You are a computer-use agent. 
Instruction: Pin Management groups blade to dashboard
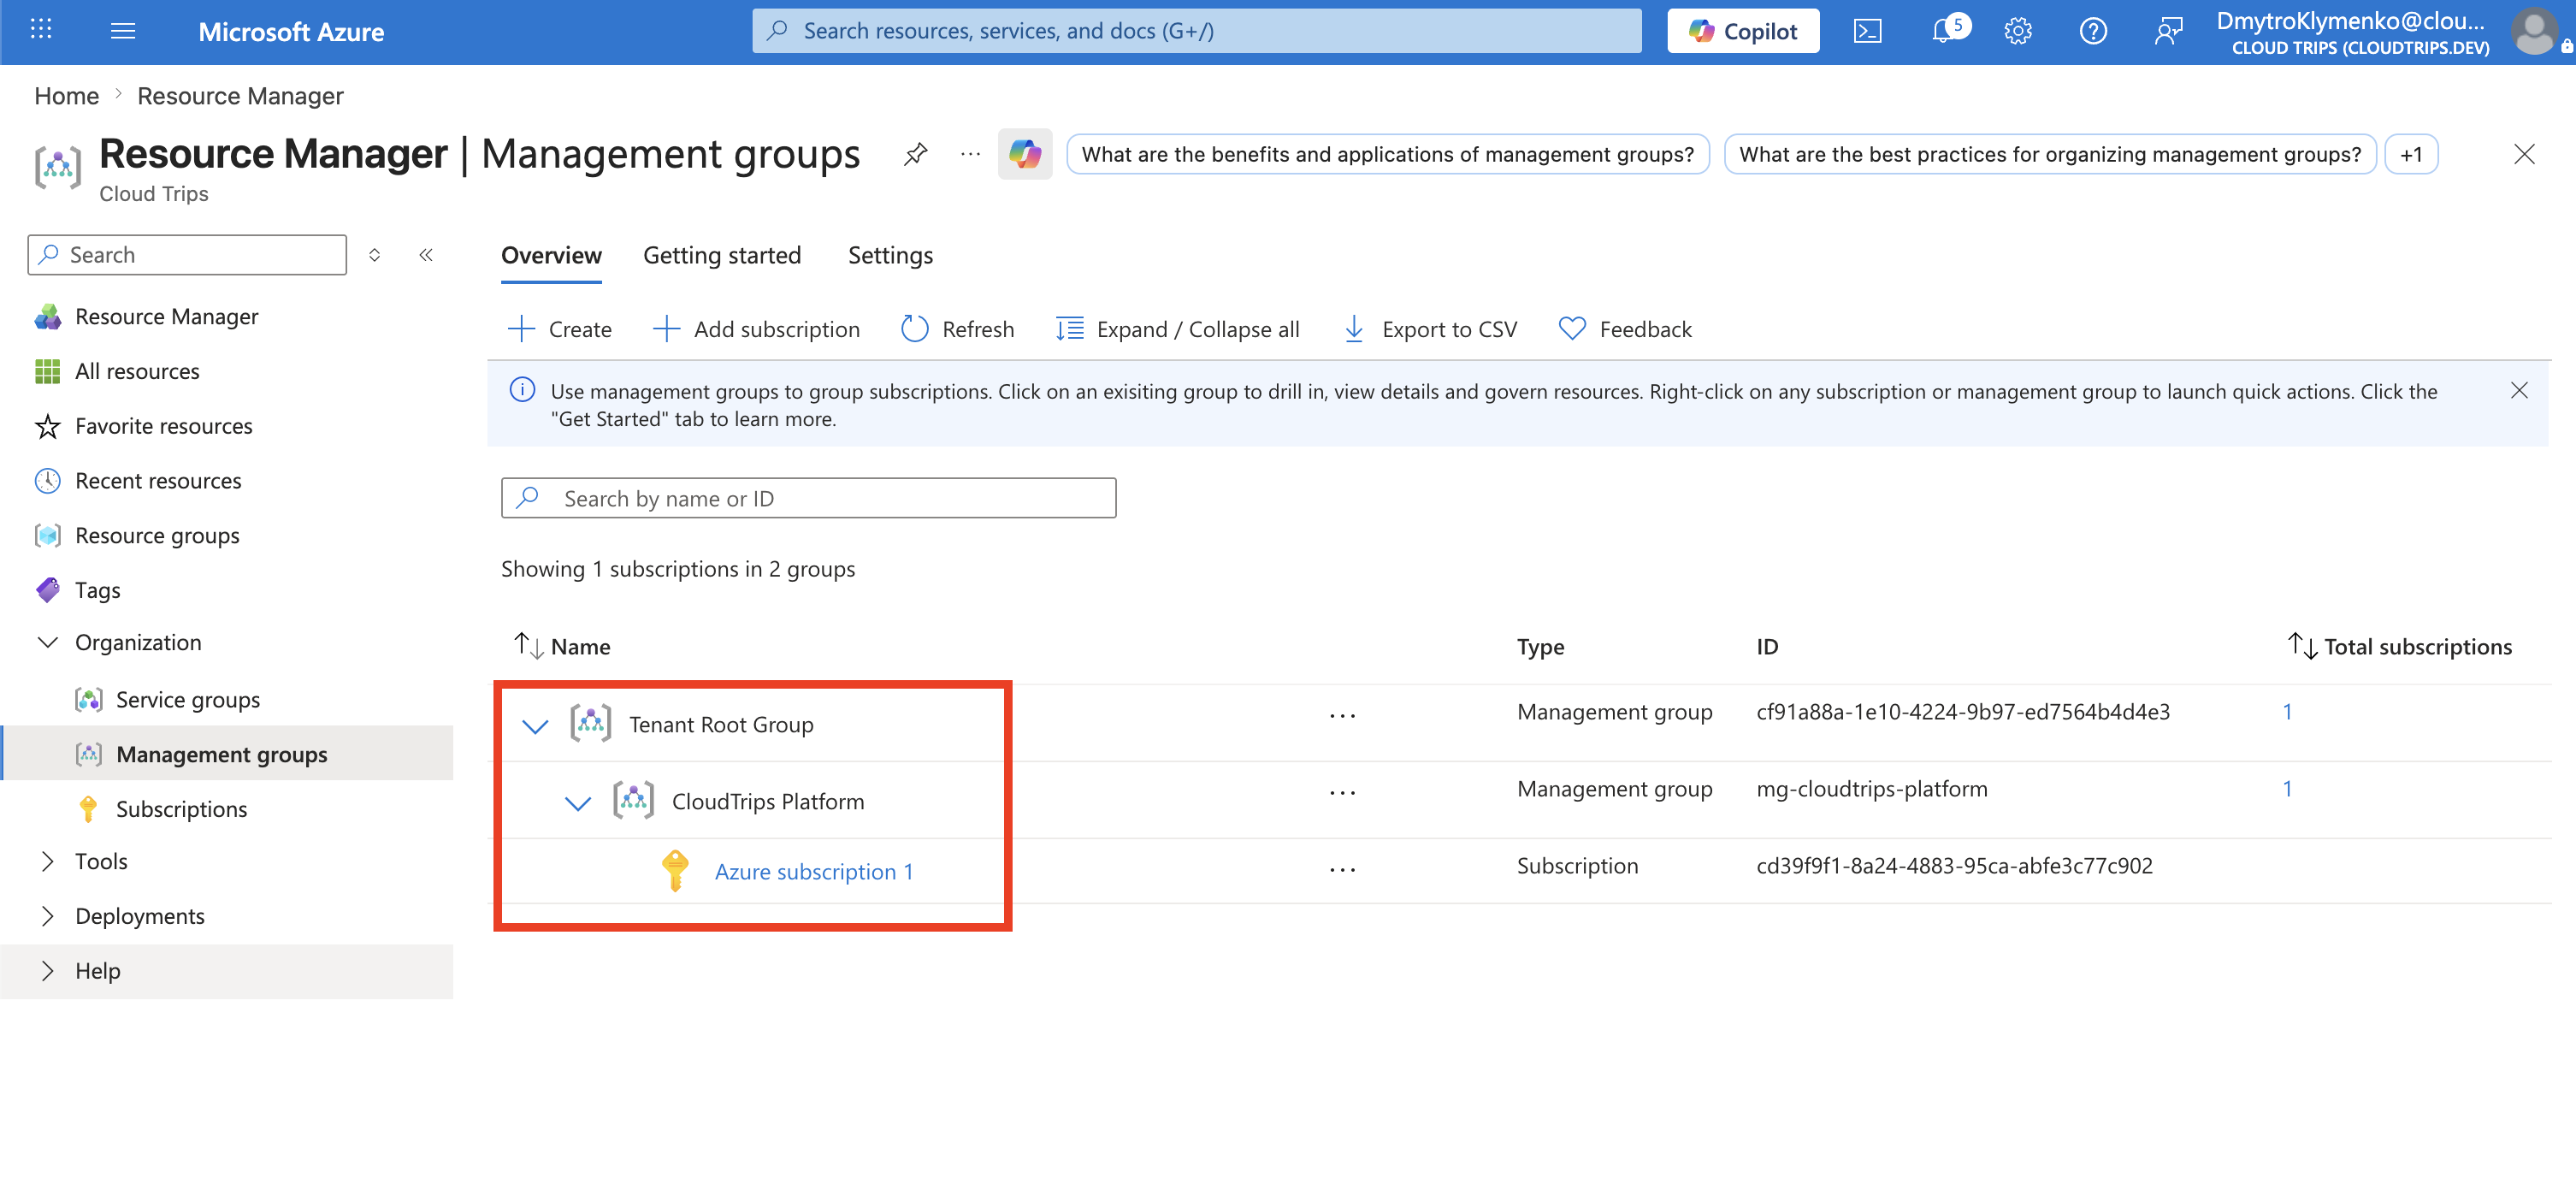[915, 154]
